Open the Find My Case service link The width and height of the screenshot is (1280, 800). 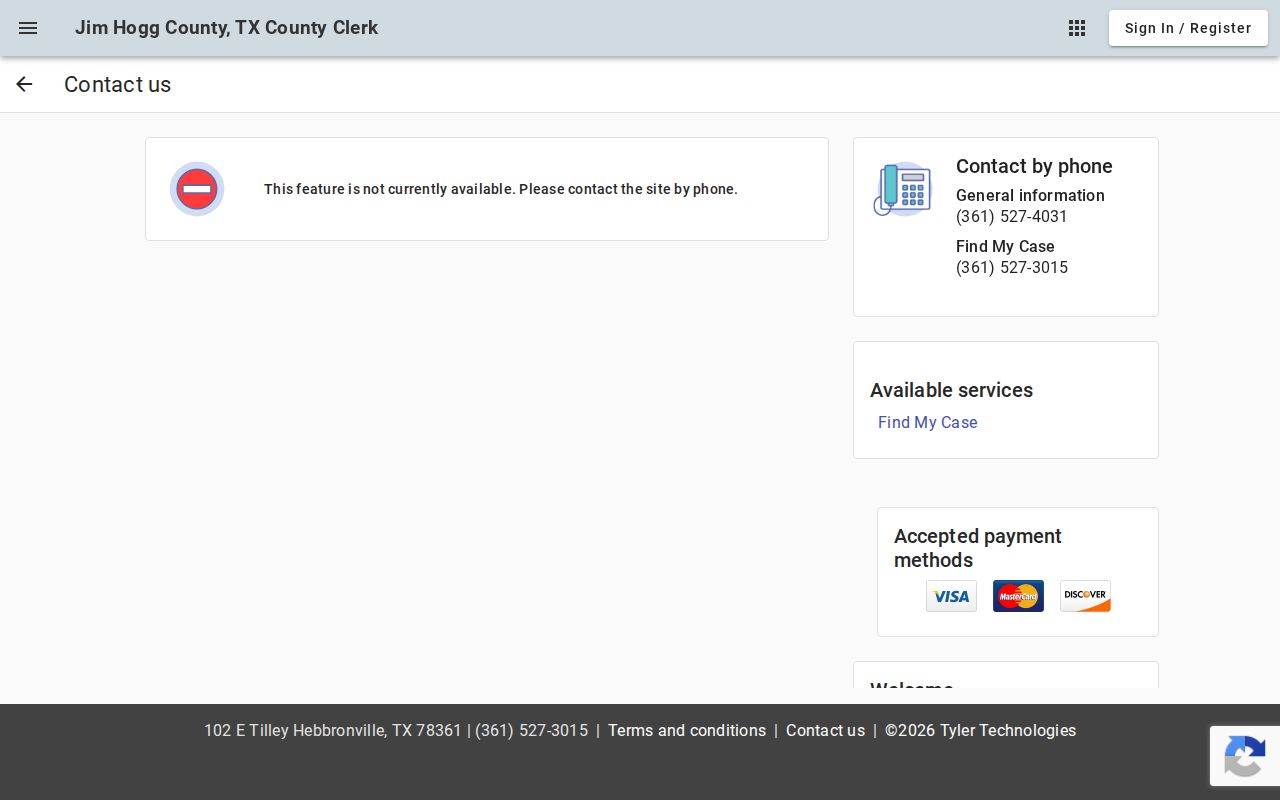tap(928, 422)
